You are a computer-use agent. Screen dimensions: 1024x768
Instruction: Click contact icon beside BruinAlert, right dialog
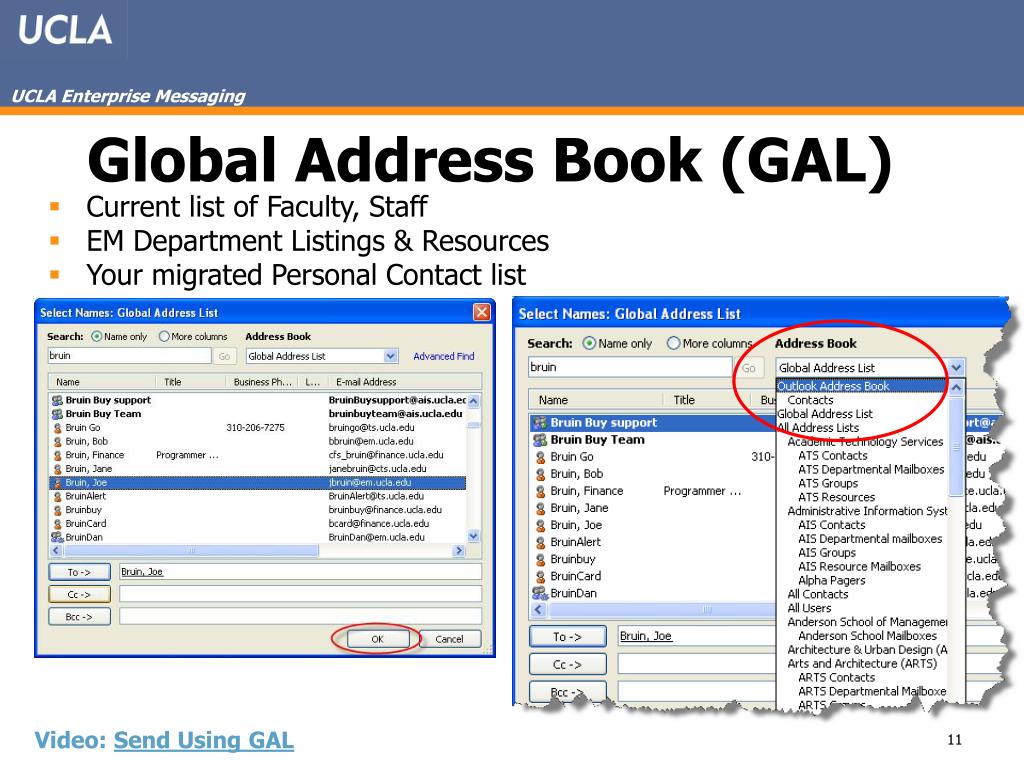coord(540,542)
